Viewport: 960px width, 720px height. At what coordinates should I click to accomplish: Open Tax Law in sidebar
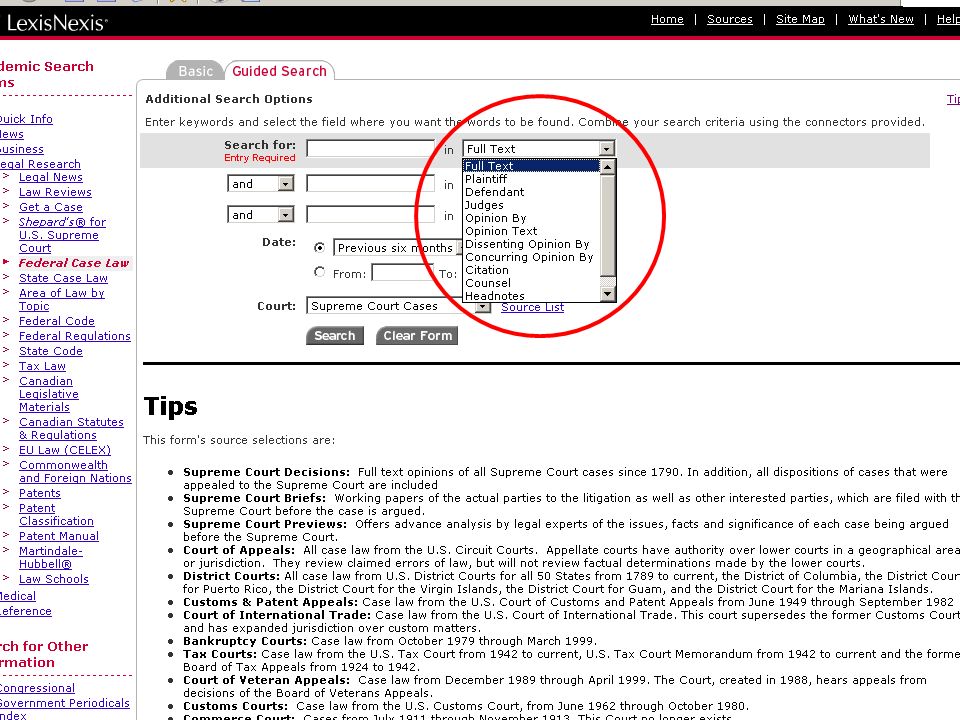(x=42, y=366)
